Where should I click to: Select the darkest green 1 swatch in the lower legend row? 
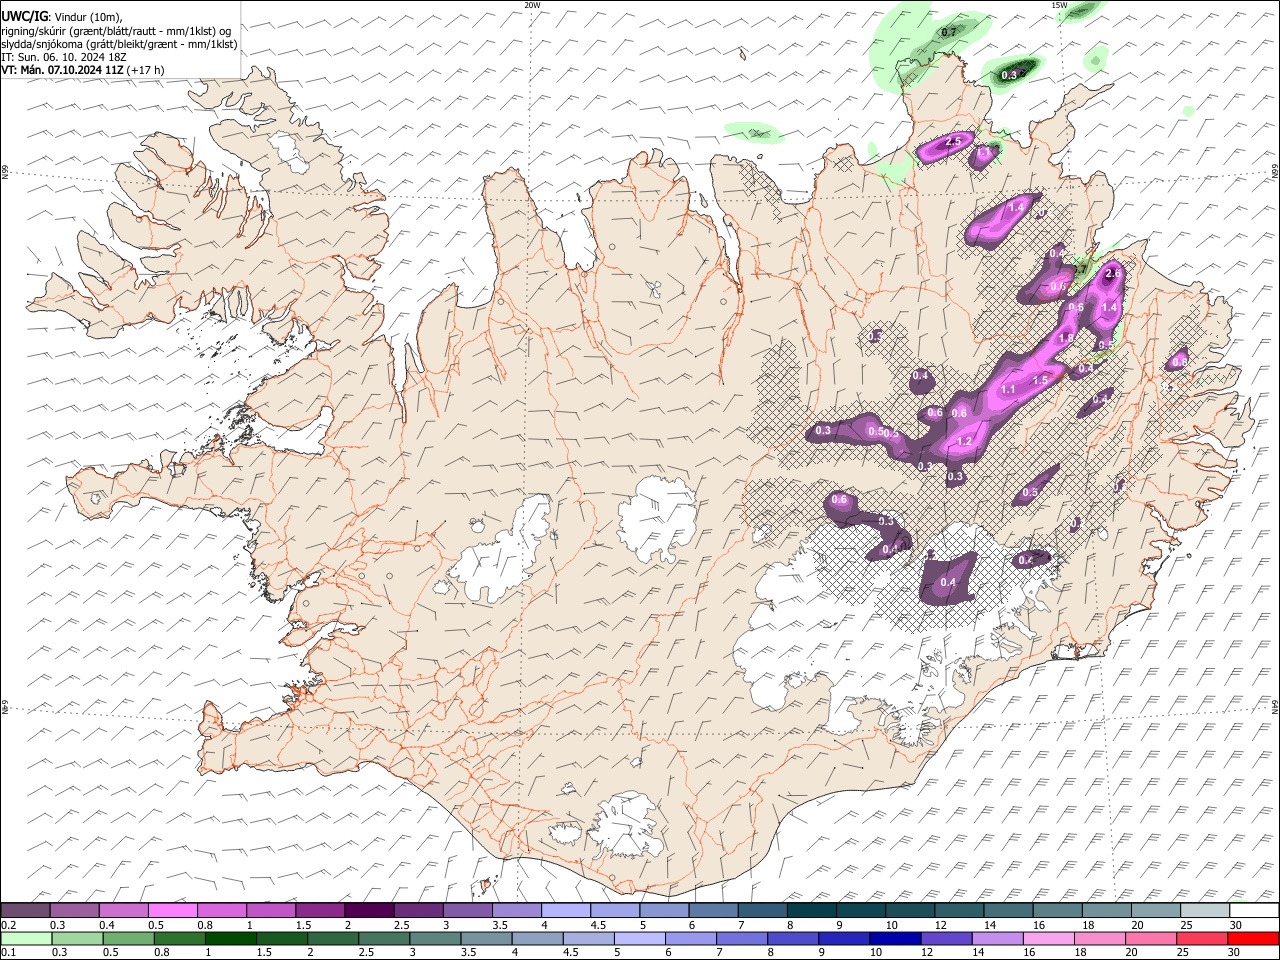coord(230,939)
